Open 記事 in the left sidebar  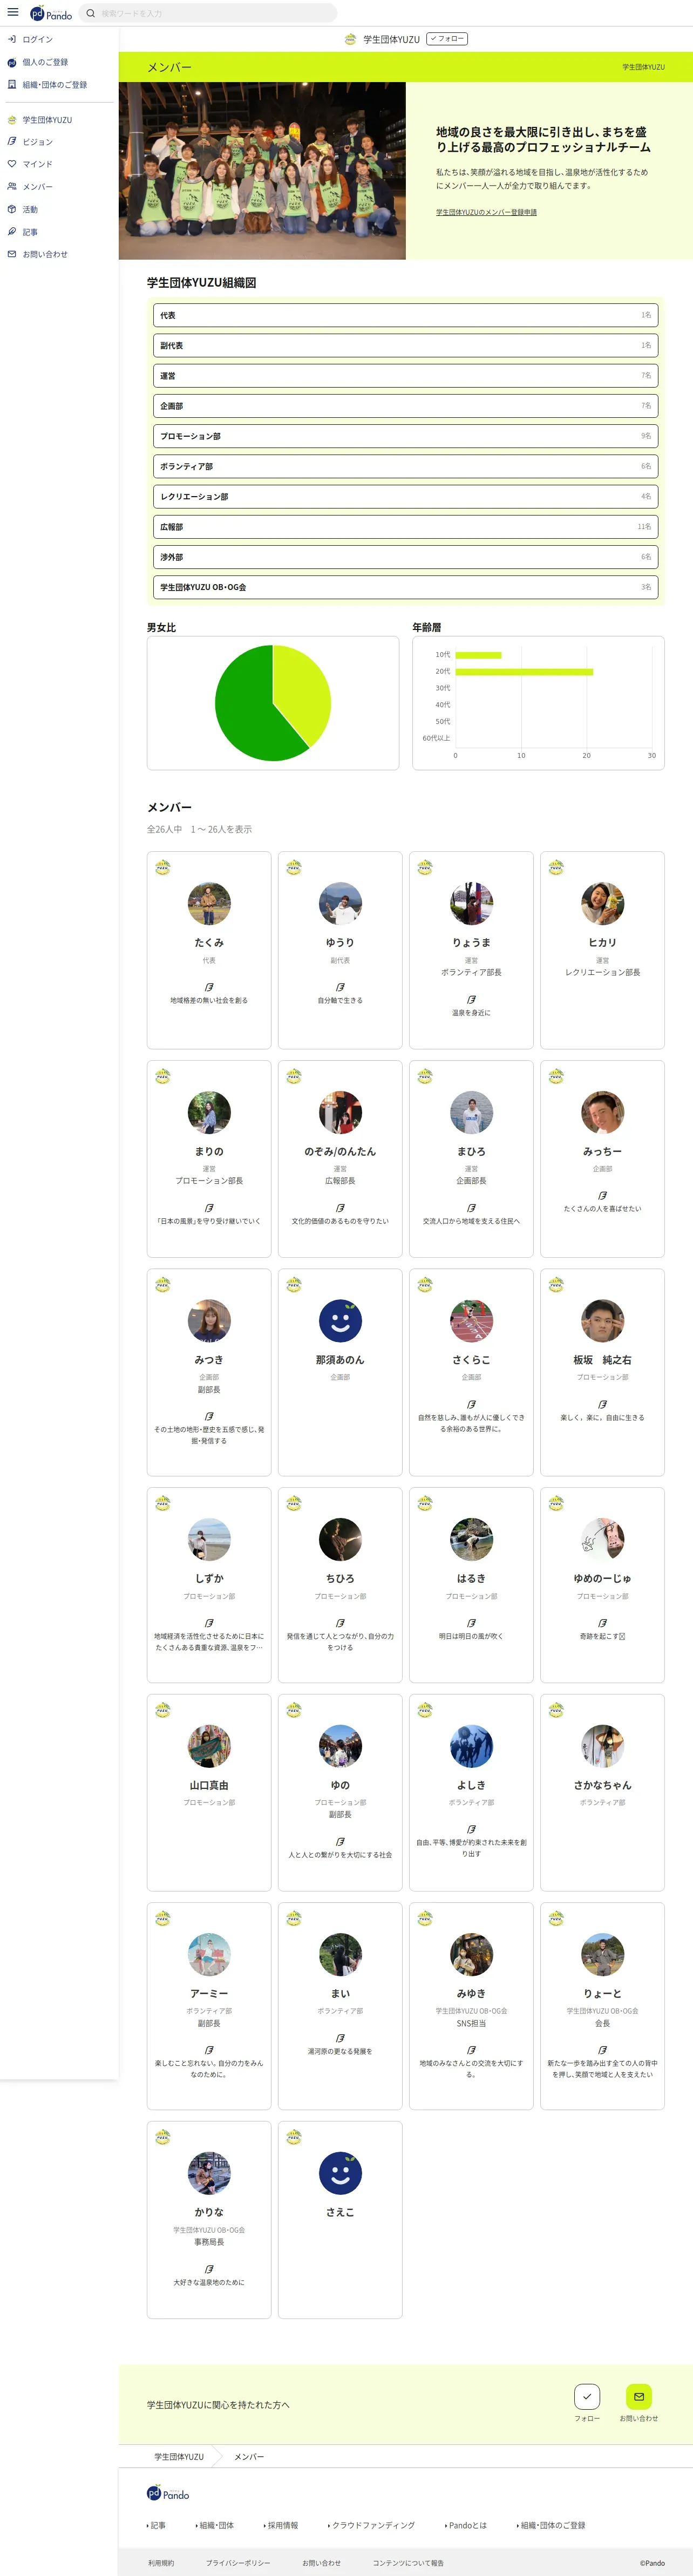(30, 232)
